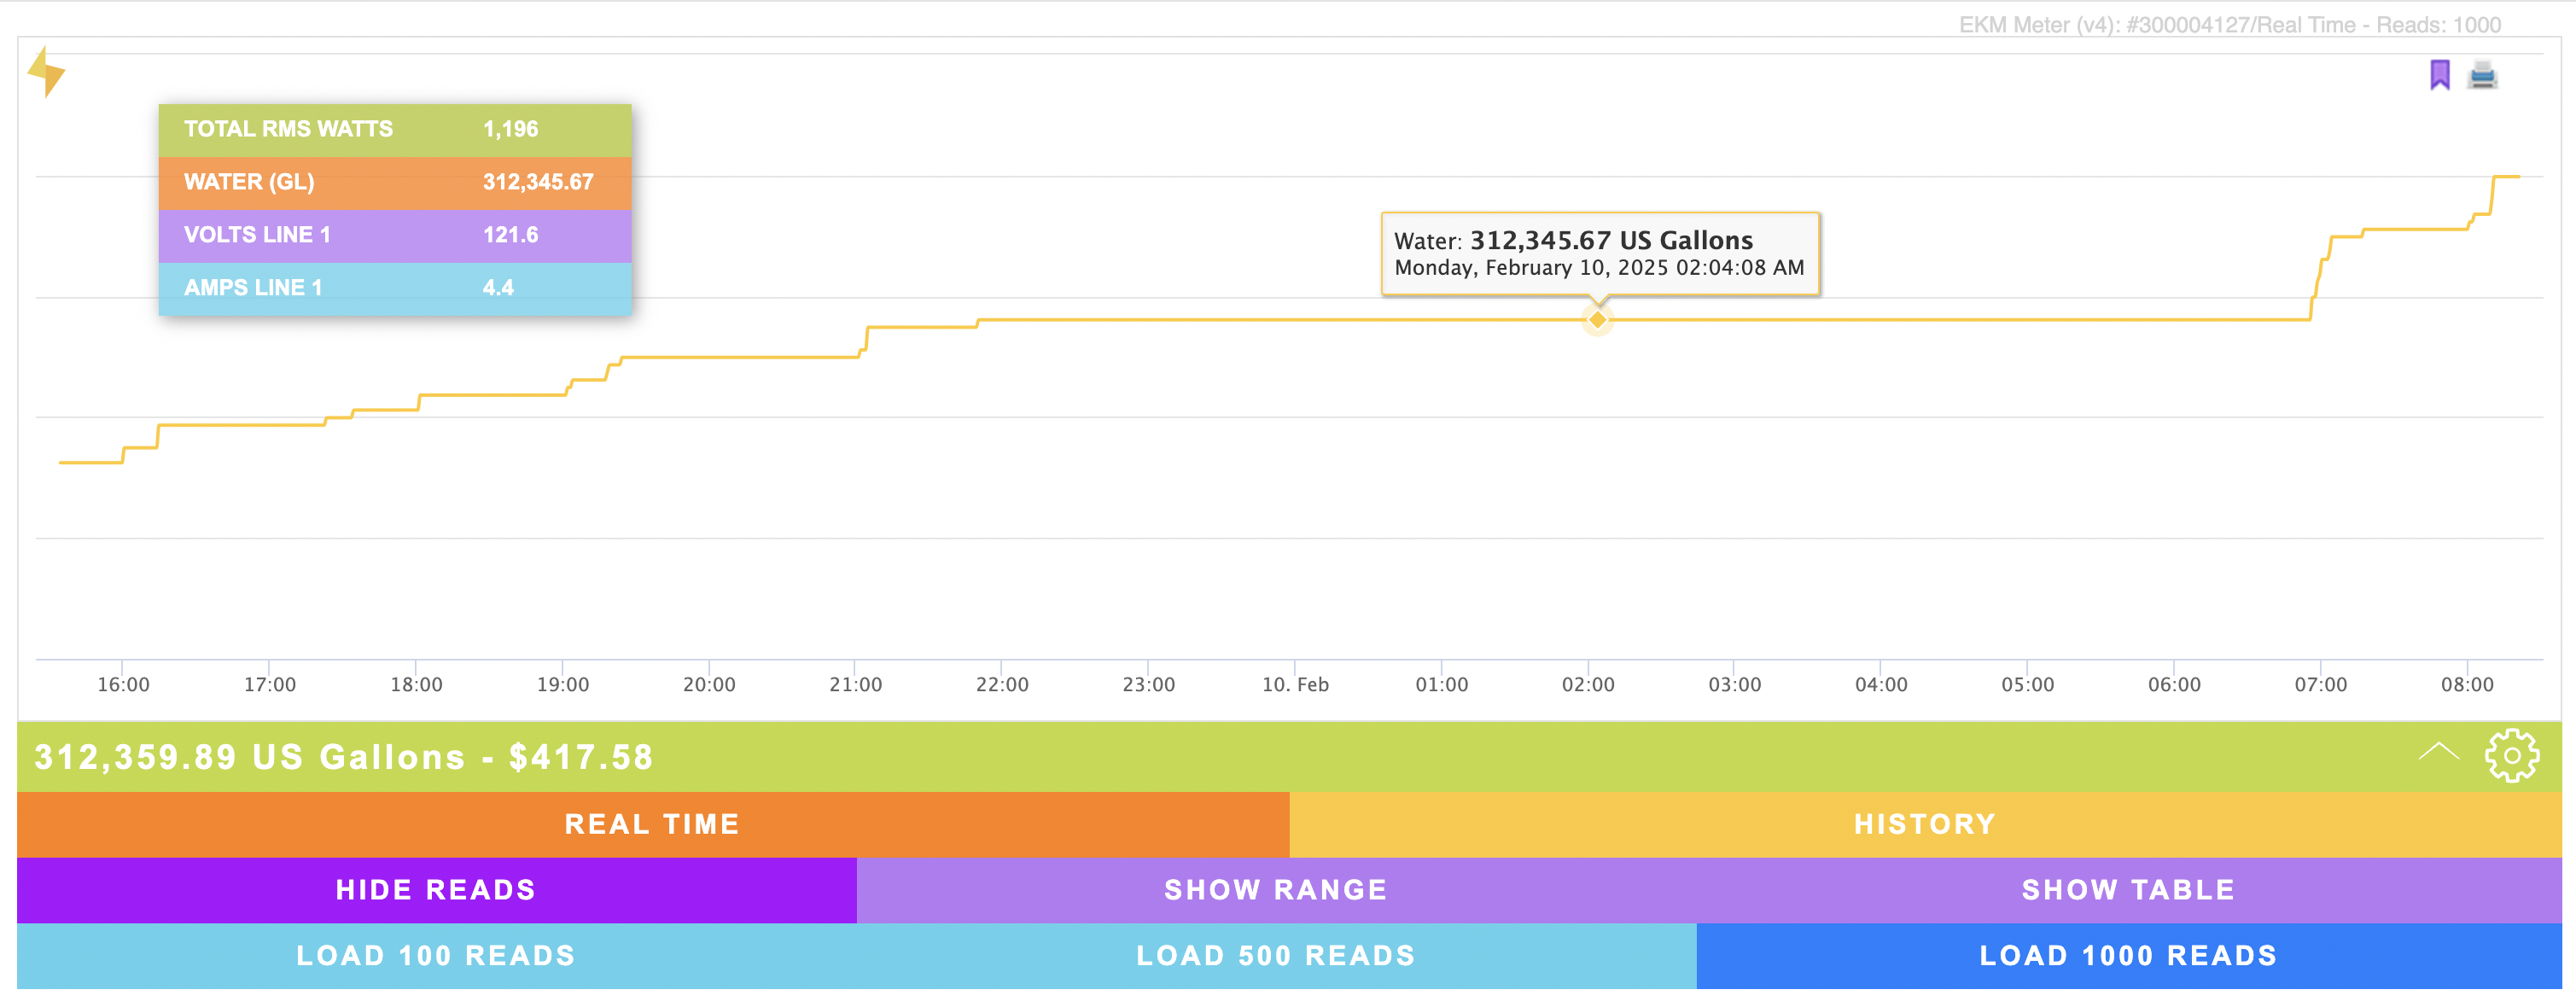2576x1007 pixels.
Task: Click the 312,359.89 US Gallons summary bar
Action: tap(344, 757)
